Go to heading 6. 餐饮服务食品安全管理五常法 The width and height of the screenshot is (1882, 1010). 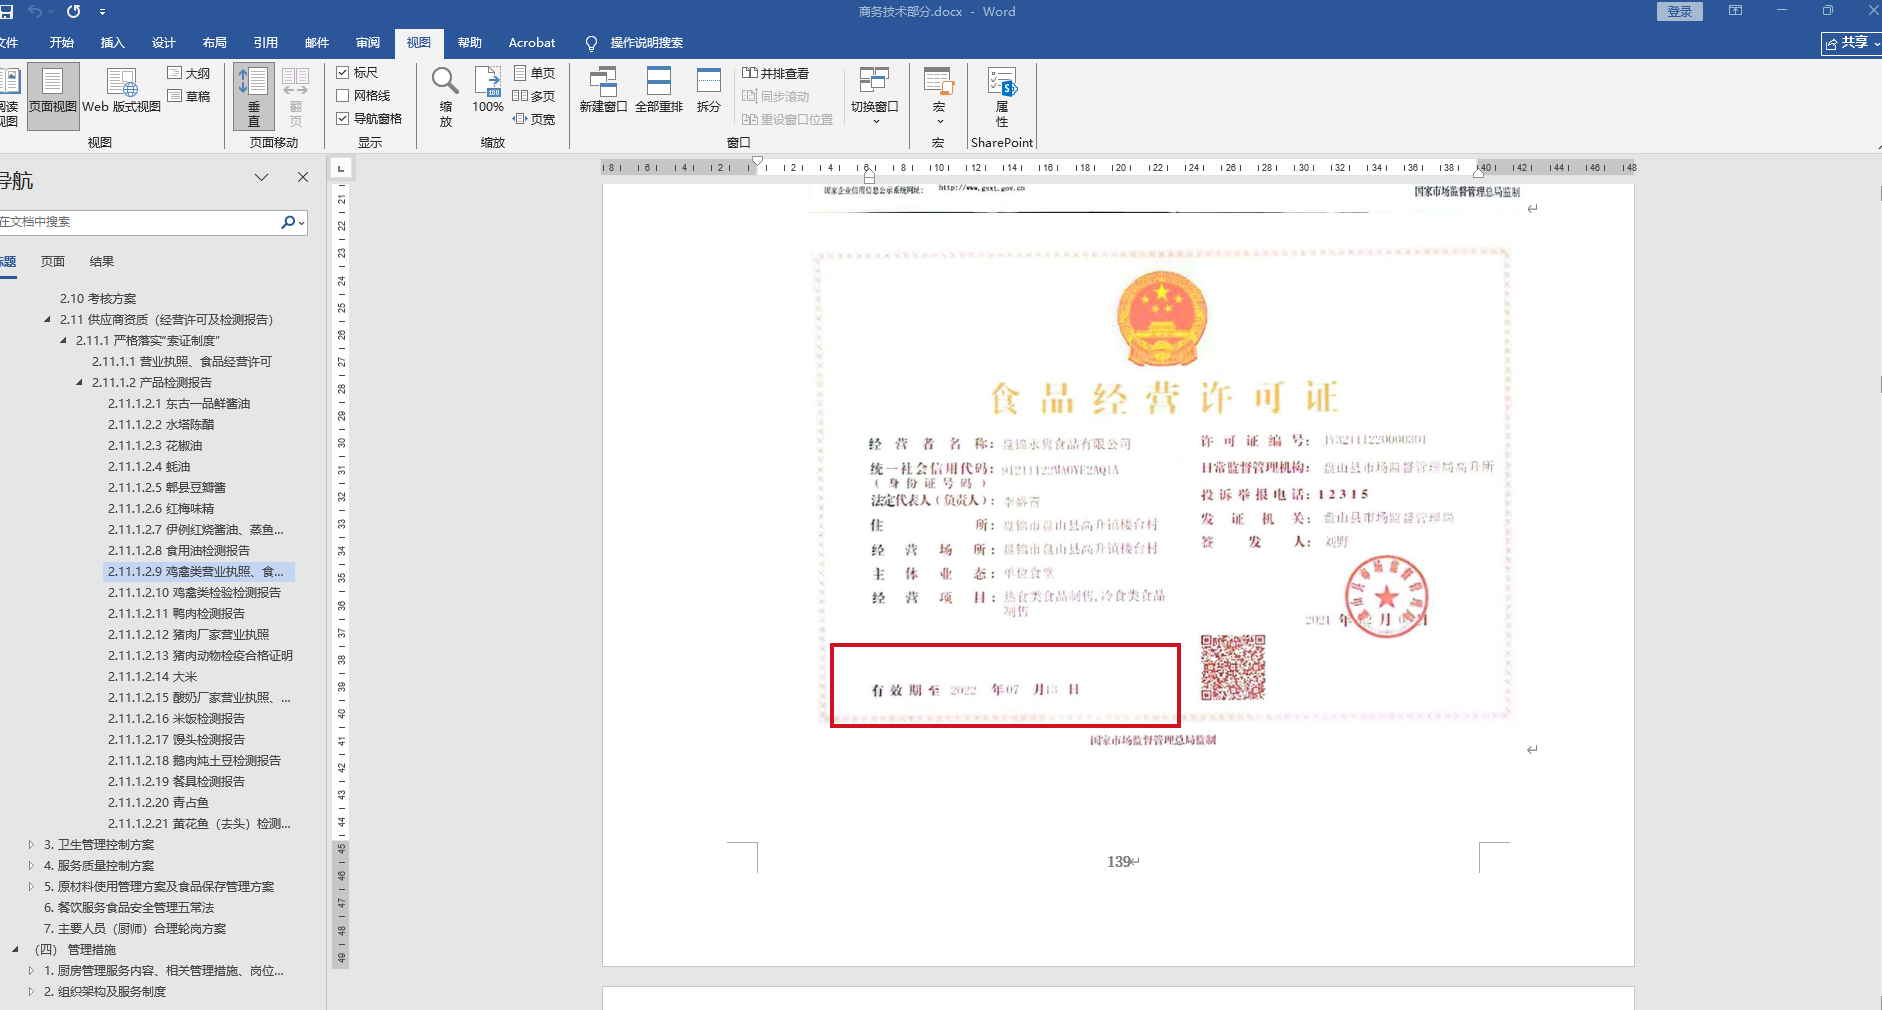coord(129,908)
